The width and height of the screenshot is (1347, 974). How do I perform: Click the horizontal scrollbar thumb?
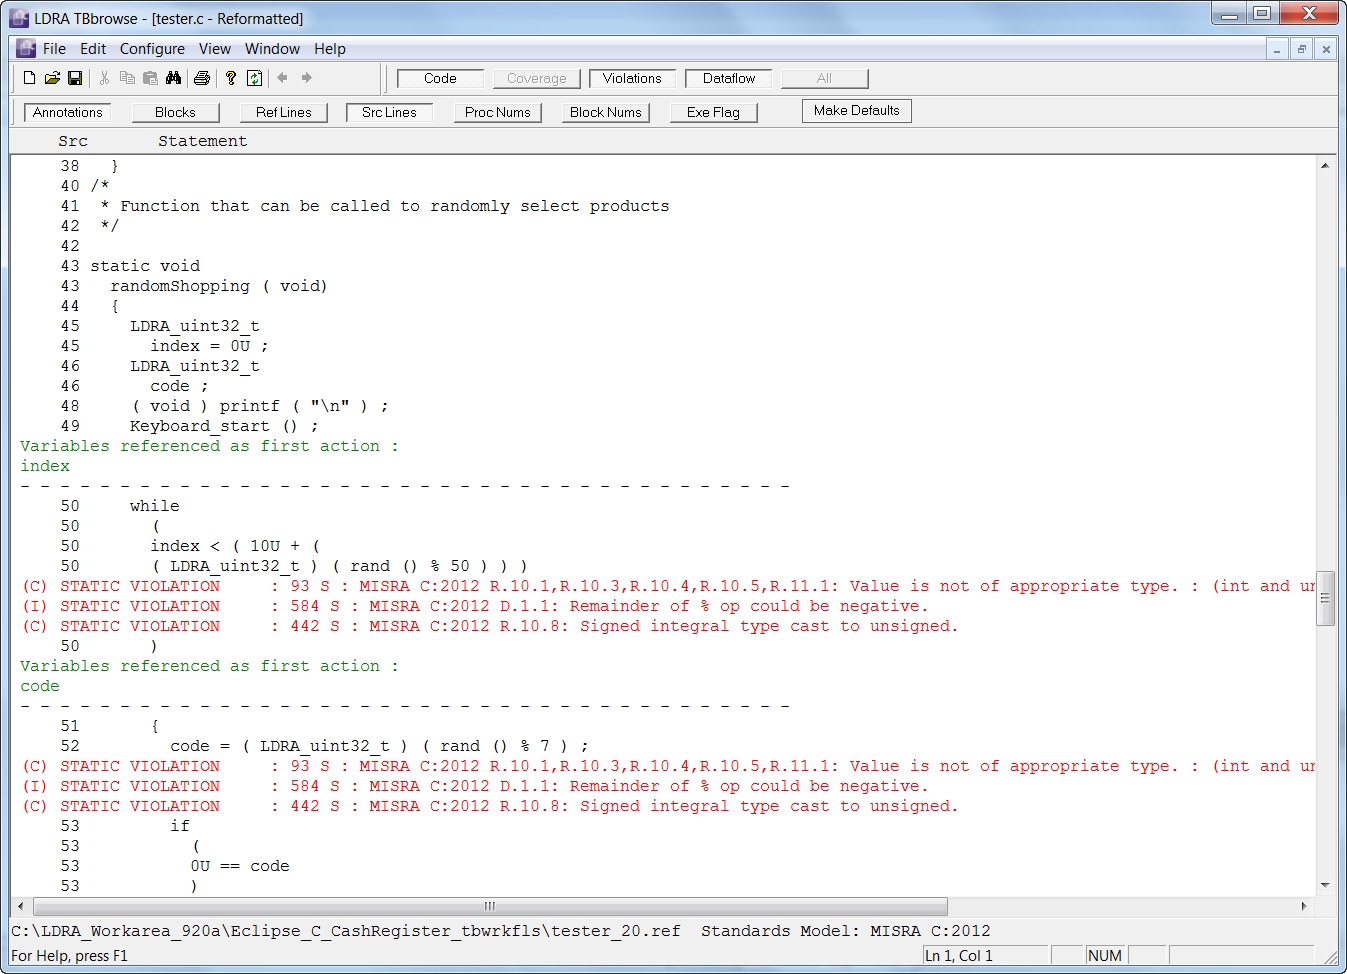[490, 906]
